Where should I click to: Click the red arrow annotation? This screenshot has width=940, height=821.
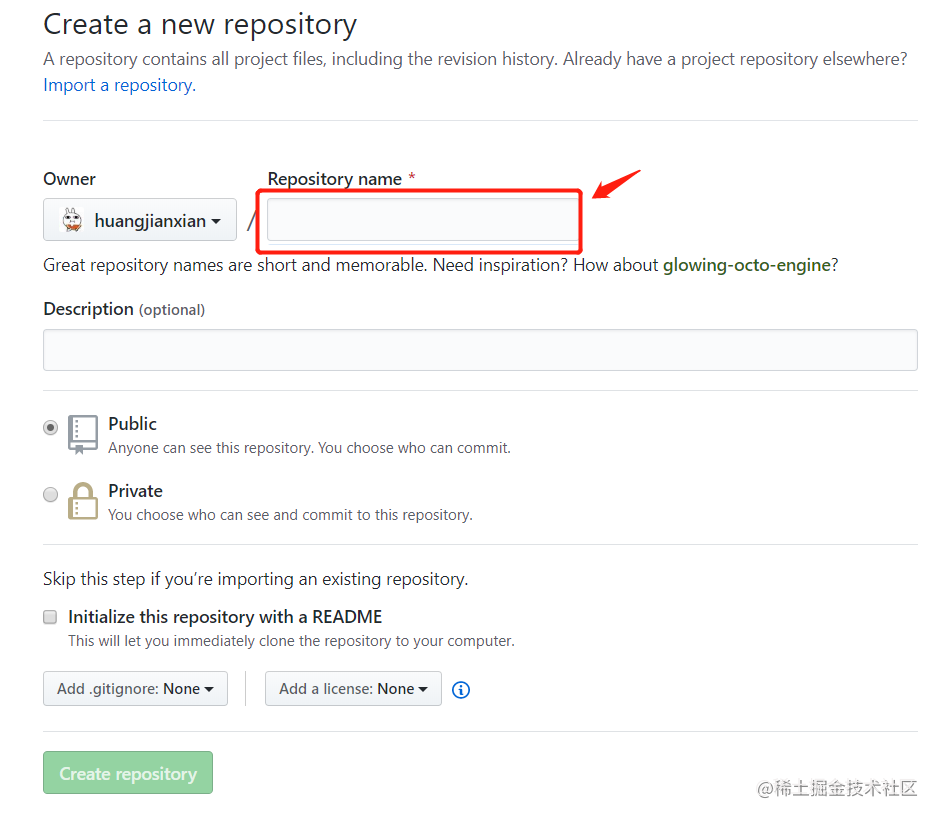pos(616,184)
